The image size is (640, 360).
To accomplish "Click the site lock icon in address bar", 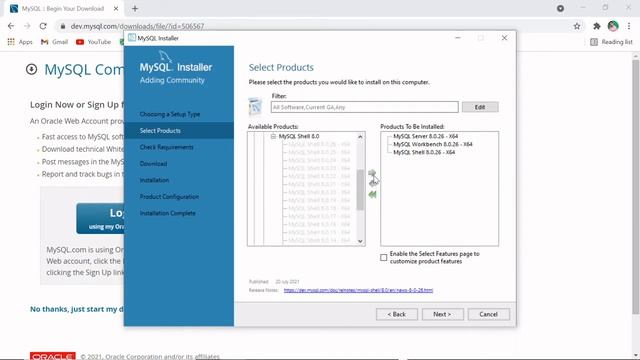I will coord(62,26).
